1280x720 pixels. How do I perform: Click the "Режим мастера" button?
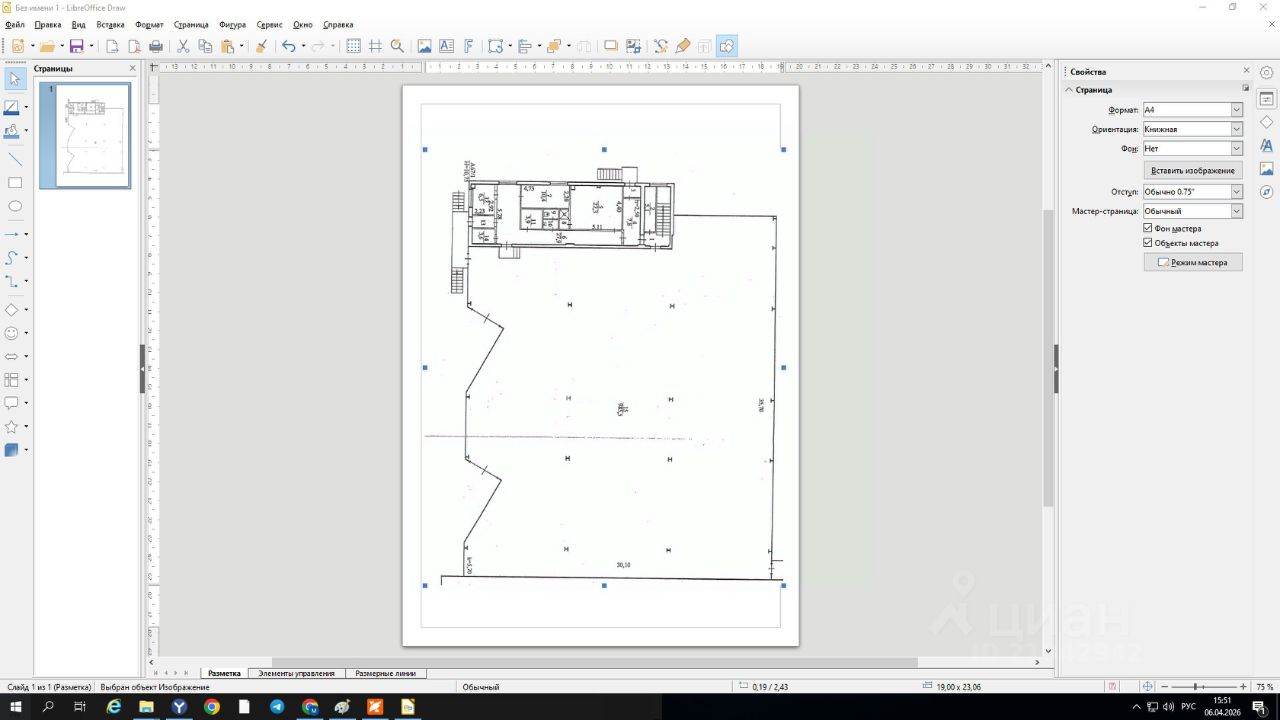[1193, 262]
